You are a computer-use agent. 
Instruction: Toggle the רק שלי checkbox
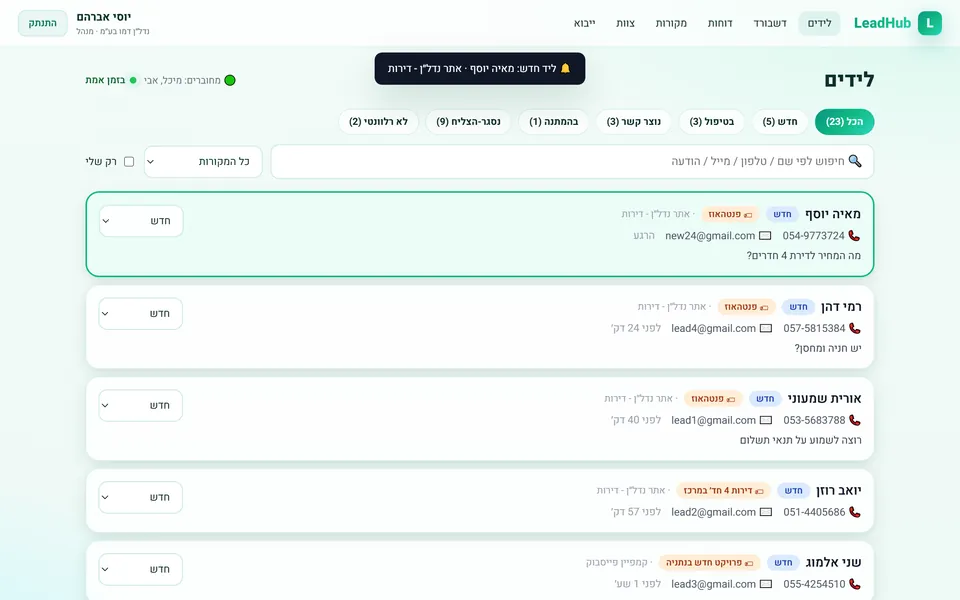(129, 162)
